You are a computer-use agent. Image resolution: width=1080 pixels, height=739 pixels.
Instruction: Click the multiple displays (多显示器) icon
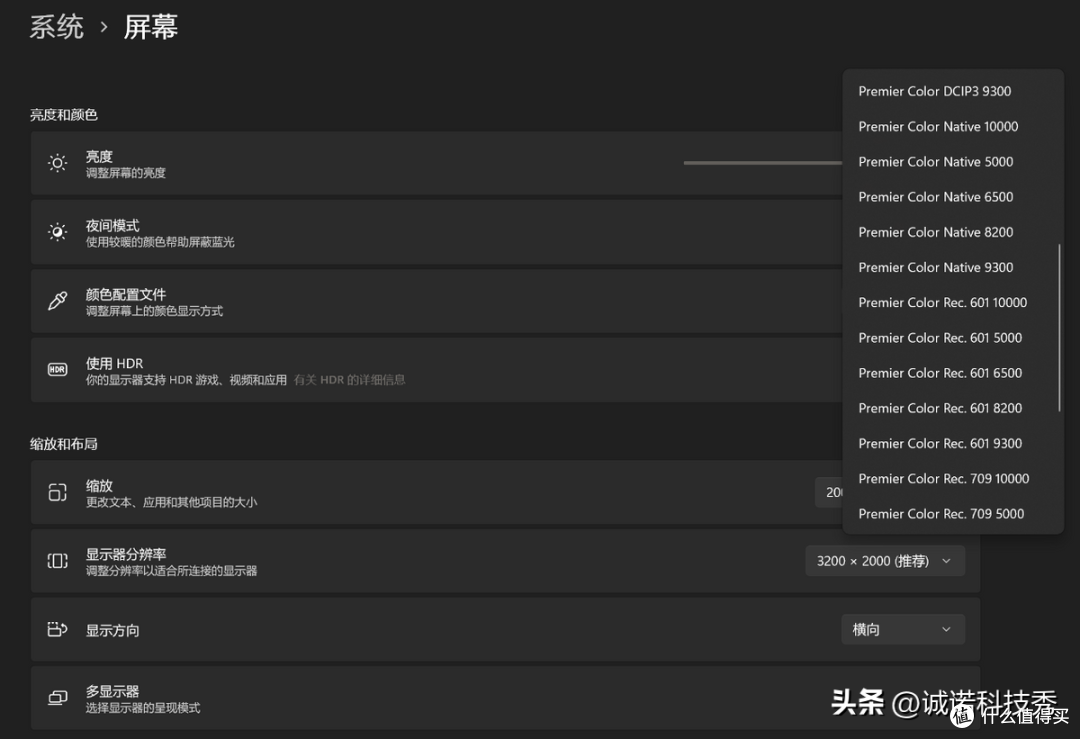click(x=57, y=697)
